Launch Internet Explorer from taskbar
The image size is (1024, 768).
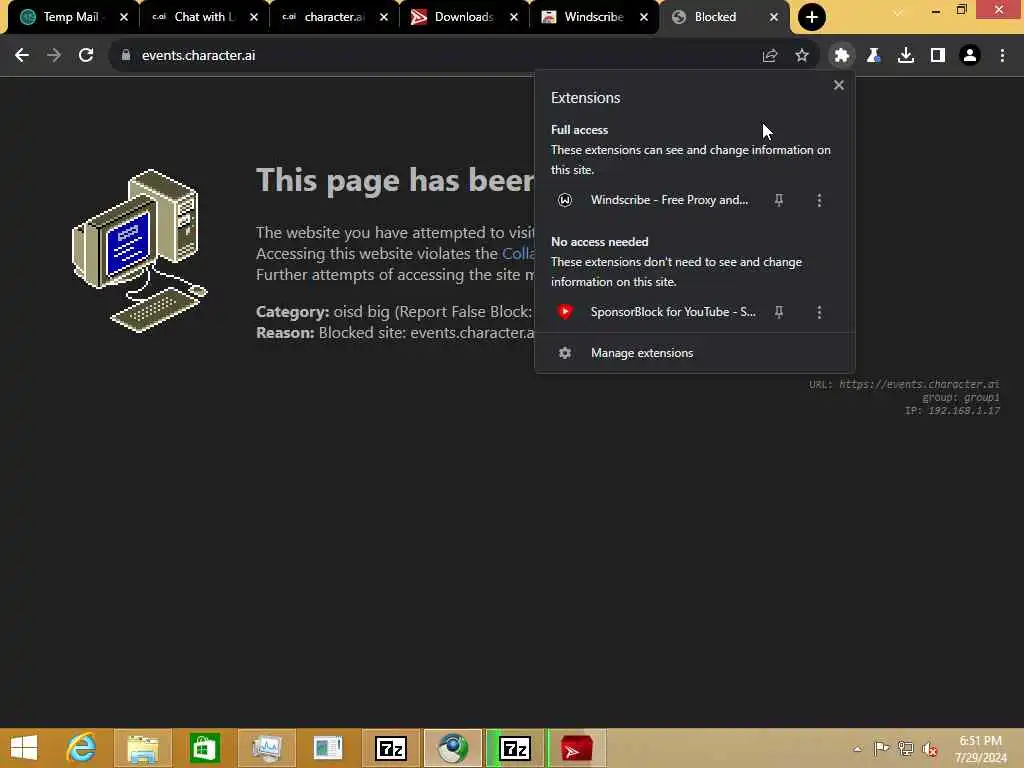(x=81, y=748)
